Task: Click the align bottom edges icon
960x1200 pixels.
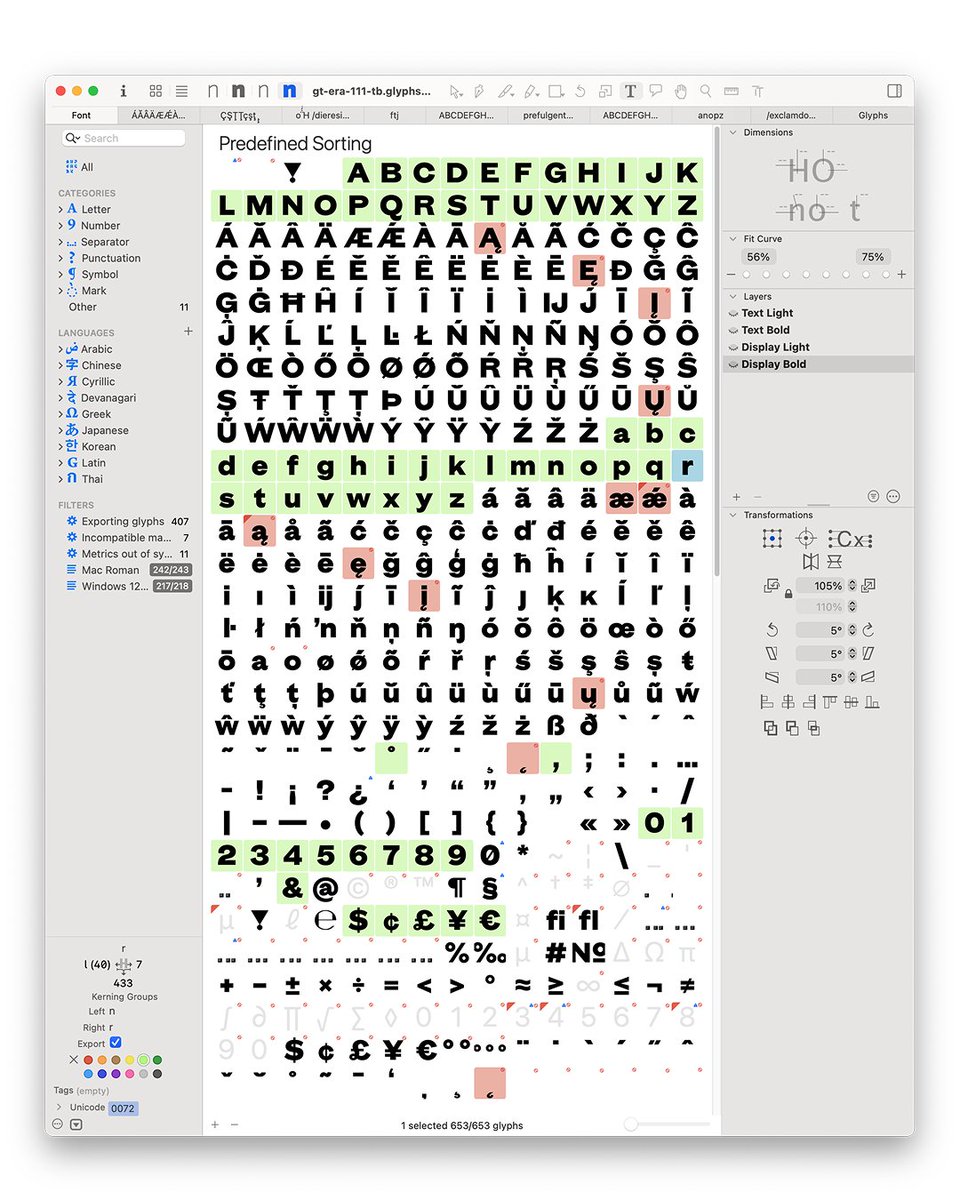Action: pyautogui.click(x=872, y=702)
